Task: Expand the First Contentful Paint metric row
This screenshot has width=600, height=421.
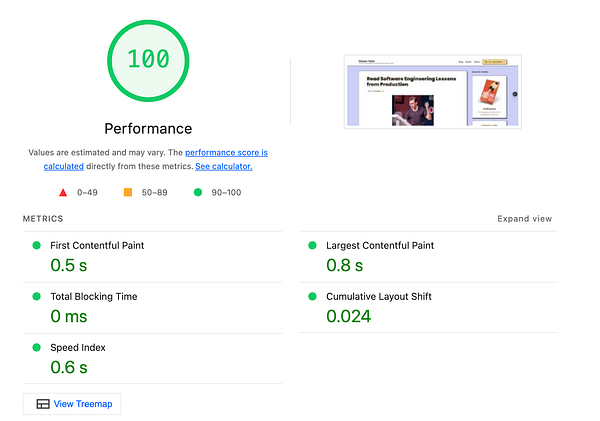Action: click(152, 257)
